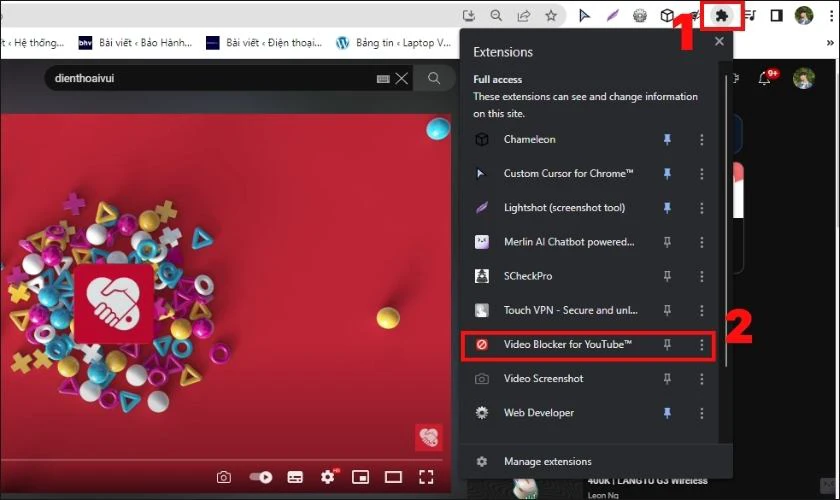Select Custom Cursor for Chrome entry
The width and height of the screenshot is (840, 500).
point(568,174)
